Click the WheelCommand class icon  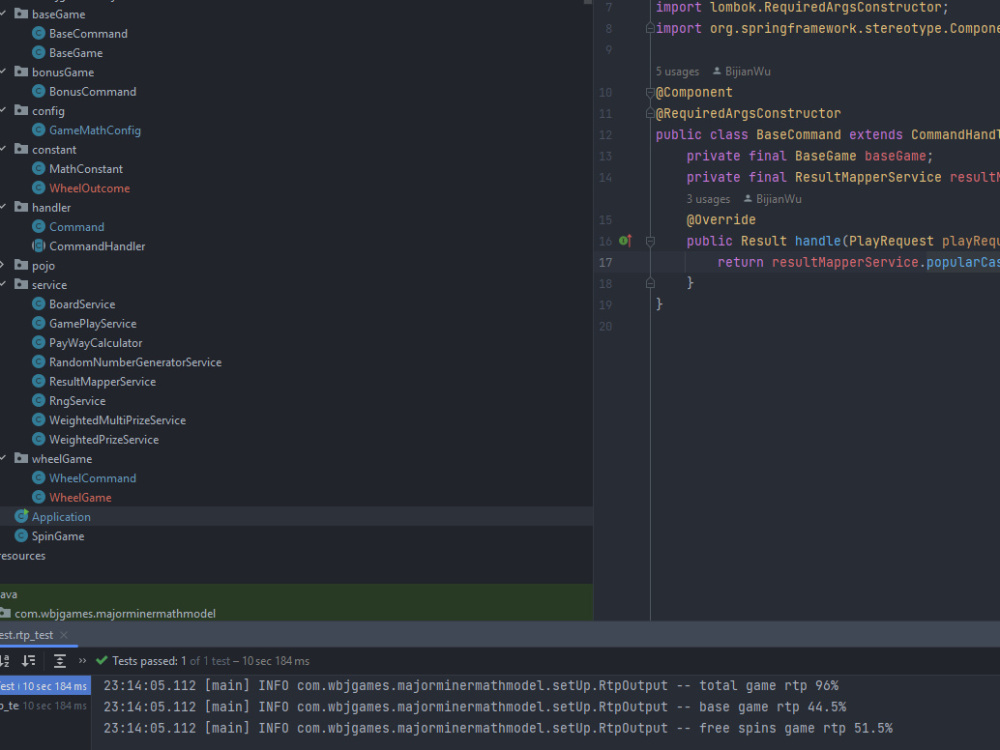click(39, 478)
